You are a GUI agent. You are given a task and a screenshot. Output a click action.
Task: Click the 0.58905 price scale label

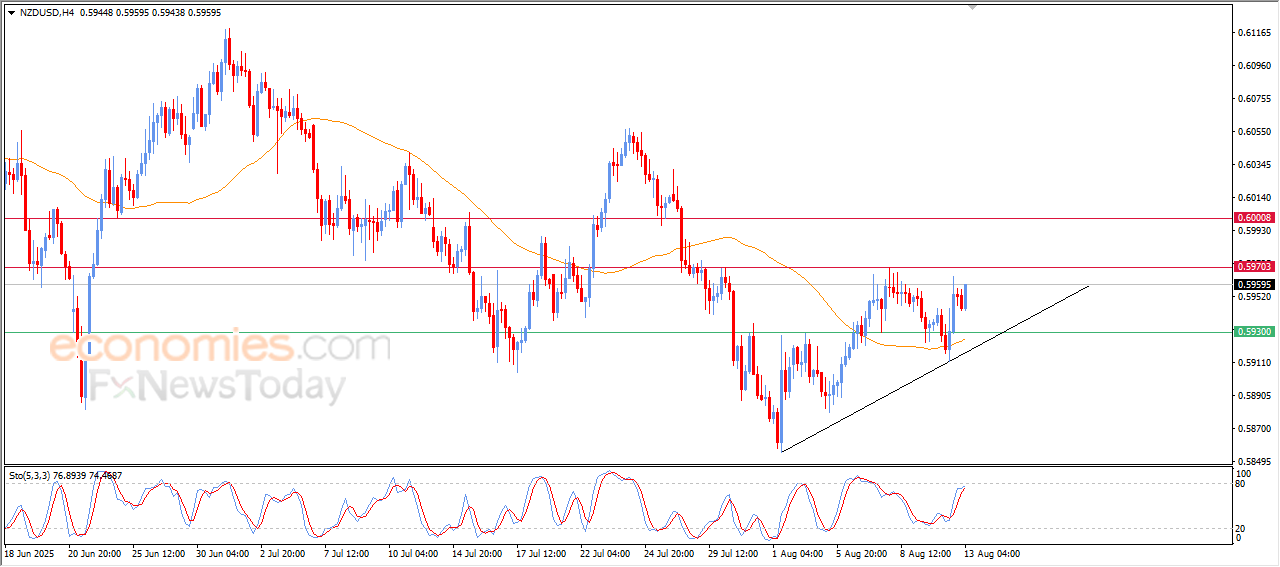click(1254, 396)
